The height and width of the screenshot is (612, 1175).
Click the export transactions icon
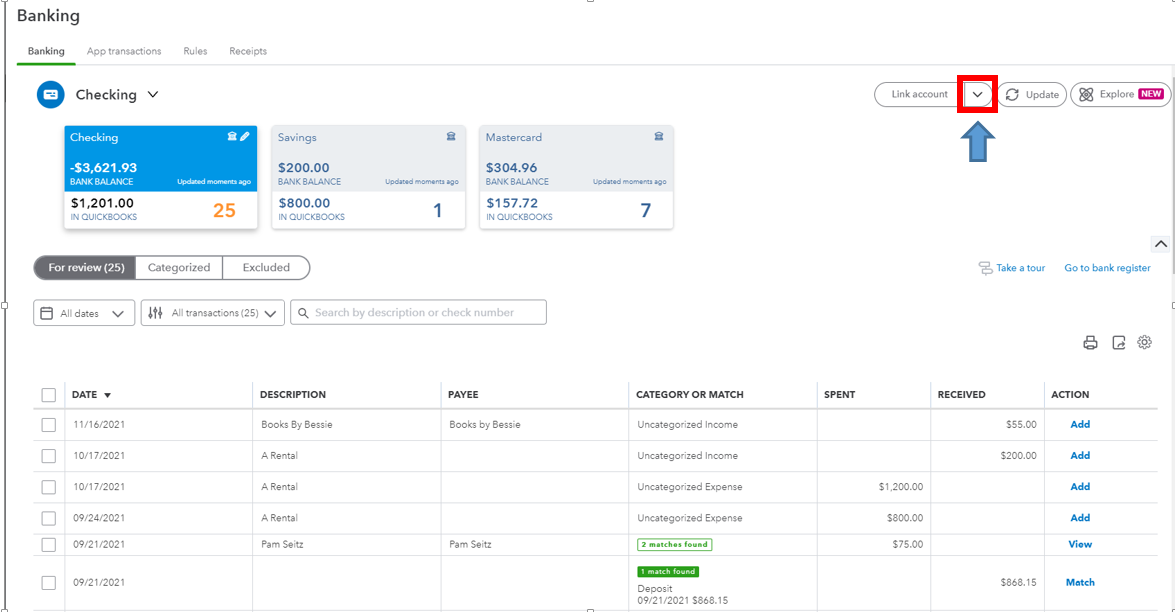pyautogui.click(x=1117, y=342)
